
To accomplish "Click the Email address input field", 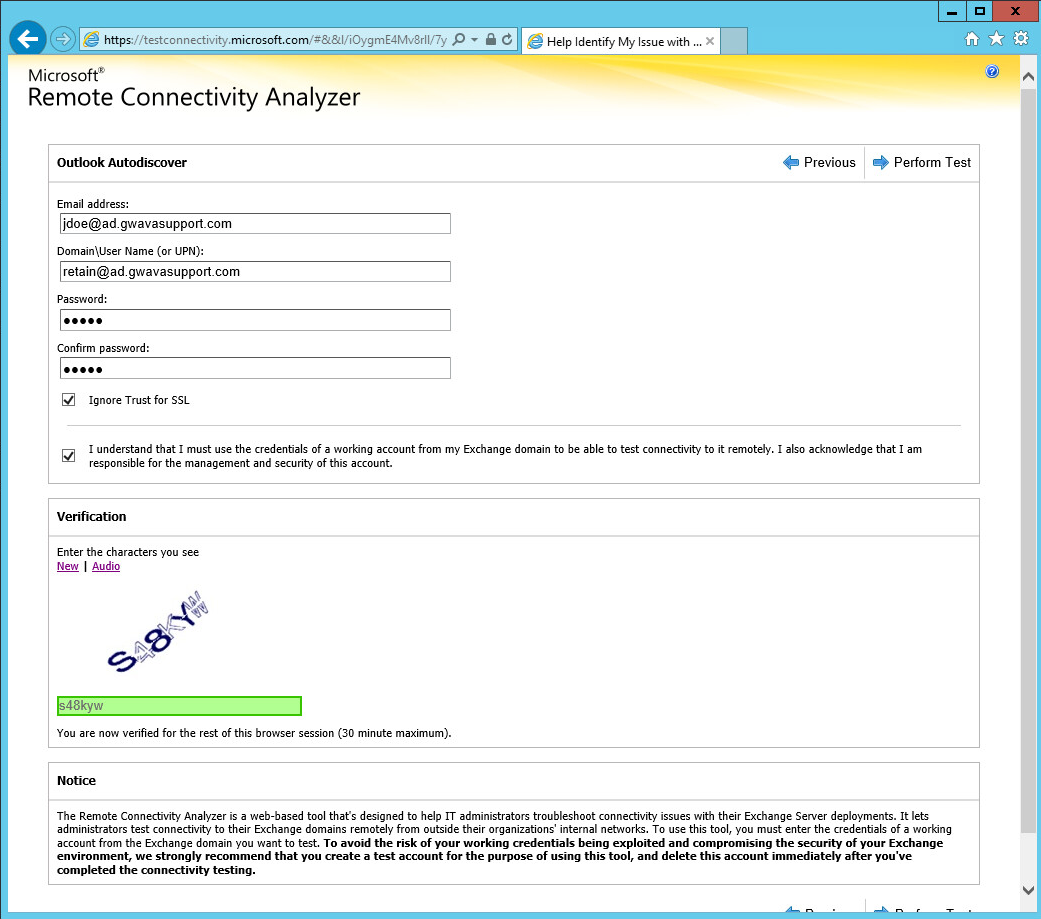I will [x=254, y=223].
